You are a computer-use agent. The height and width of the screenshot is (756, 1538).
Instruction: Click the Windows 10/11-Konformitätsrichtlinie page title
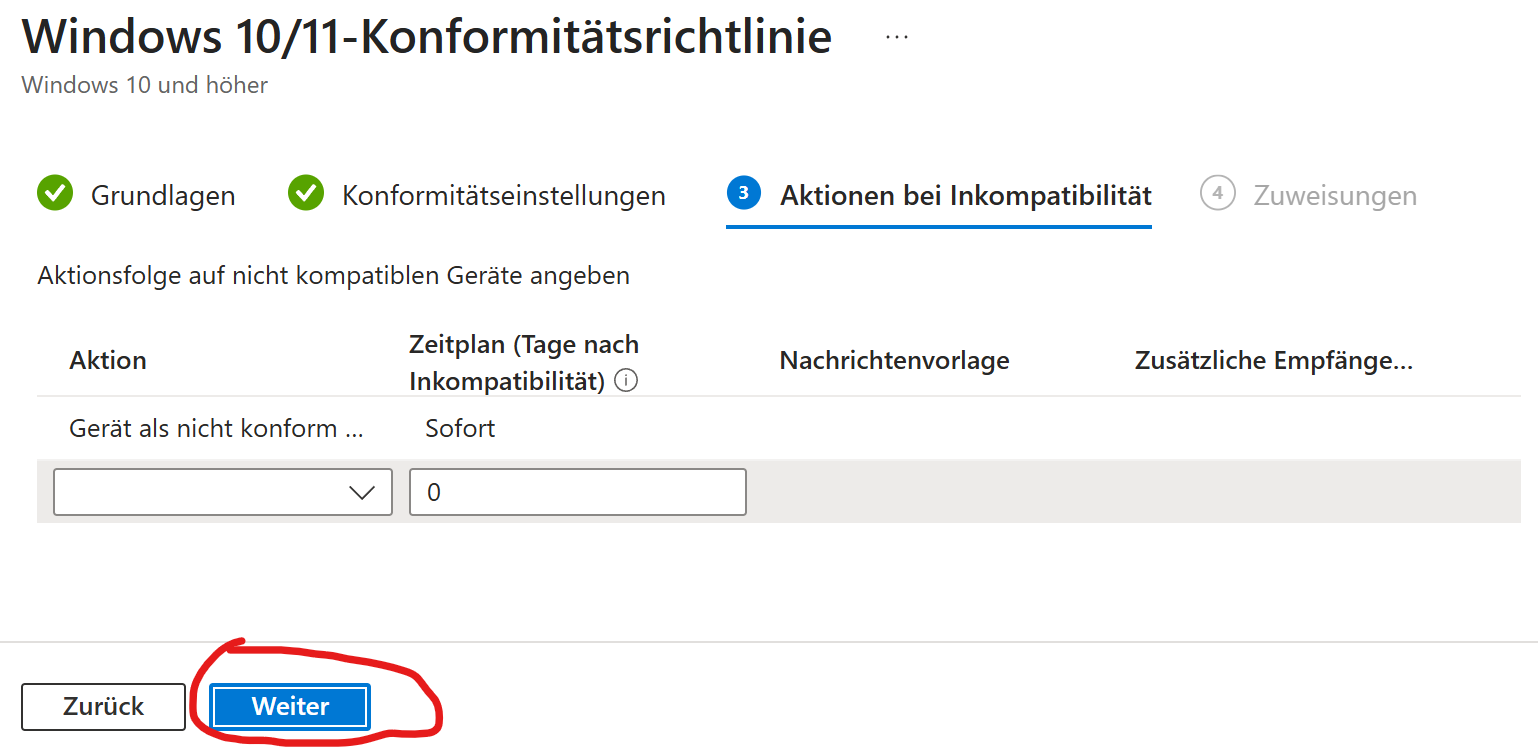pos(427,38)
